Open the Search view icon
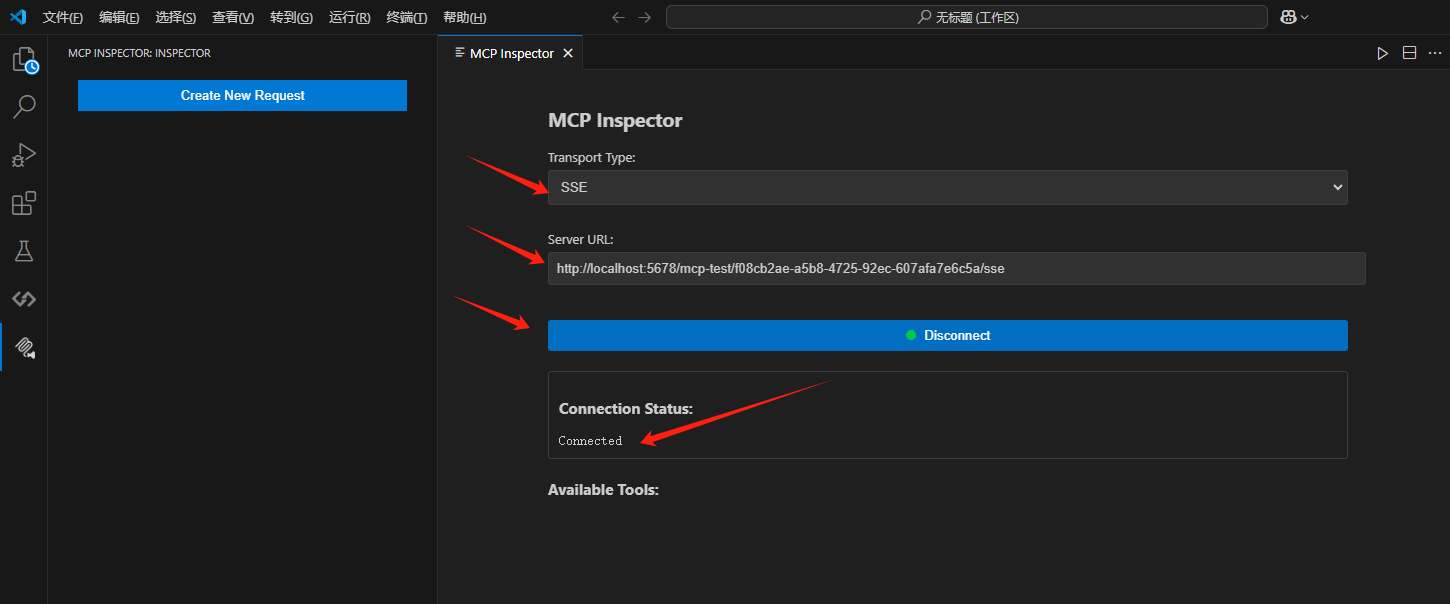1450x604 pixels. coord(24,106)
